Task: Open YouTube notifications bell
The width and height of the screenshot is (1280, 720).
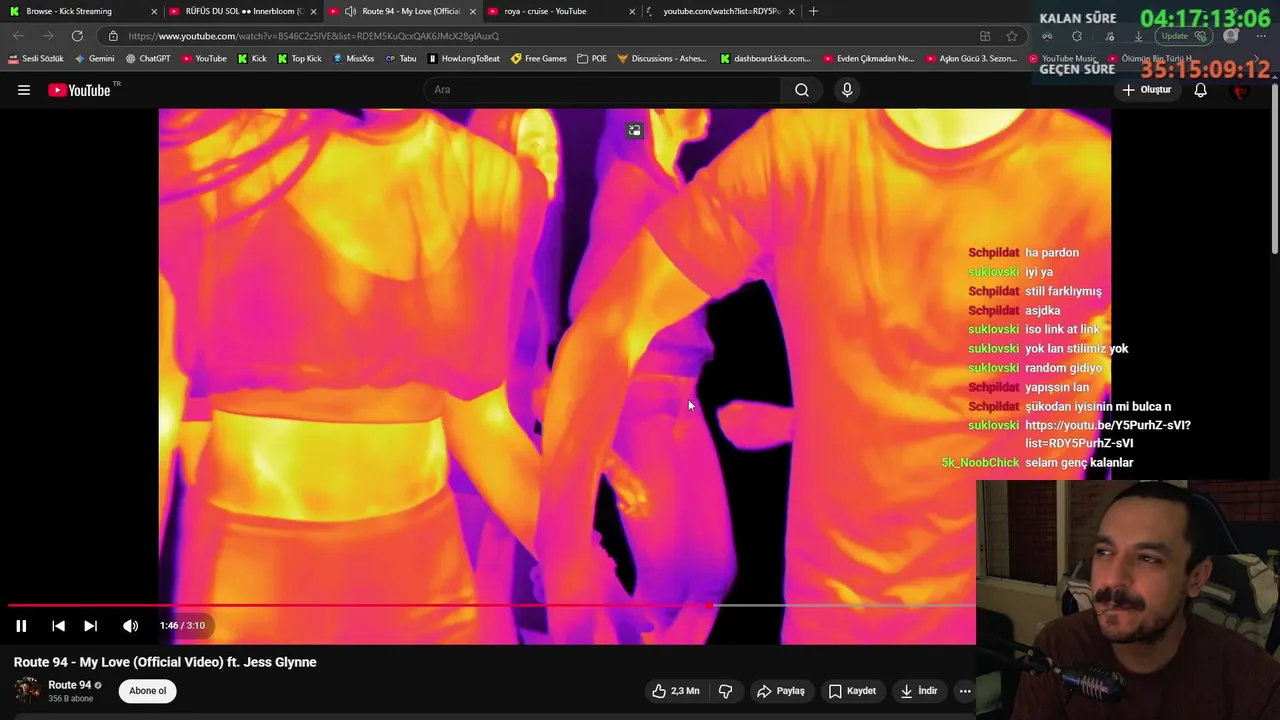Action: tap(1201, 90)
